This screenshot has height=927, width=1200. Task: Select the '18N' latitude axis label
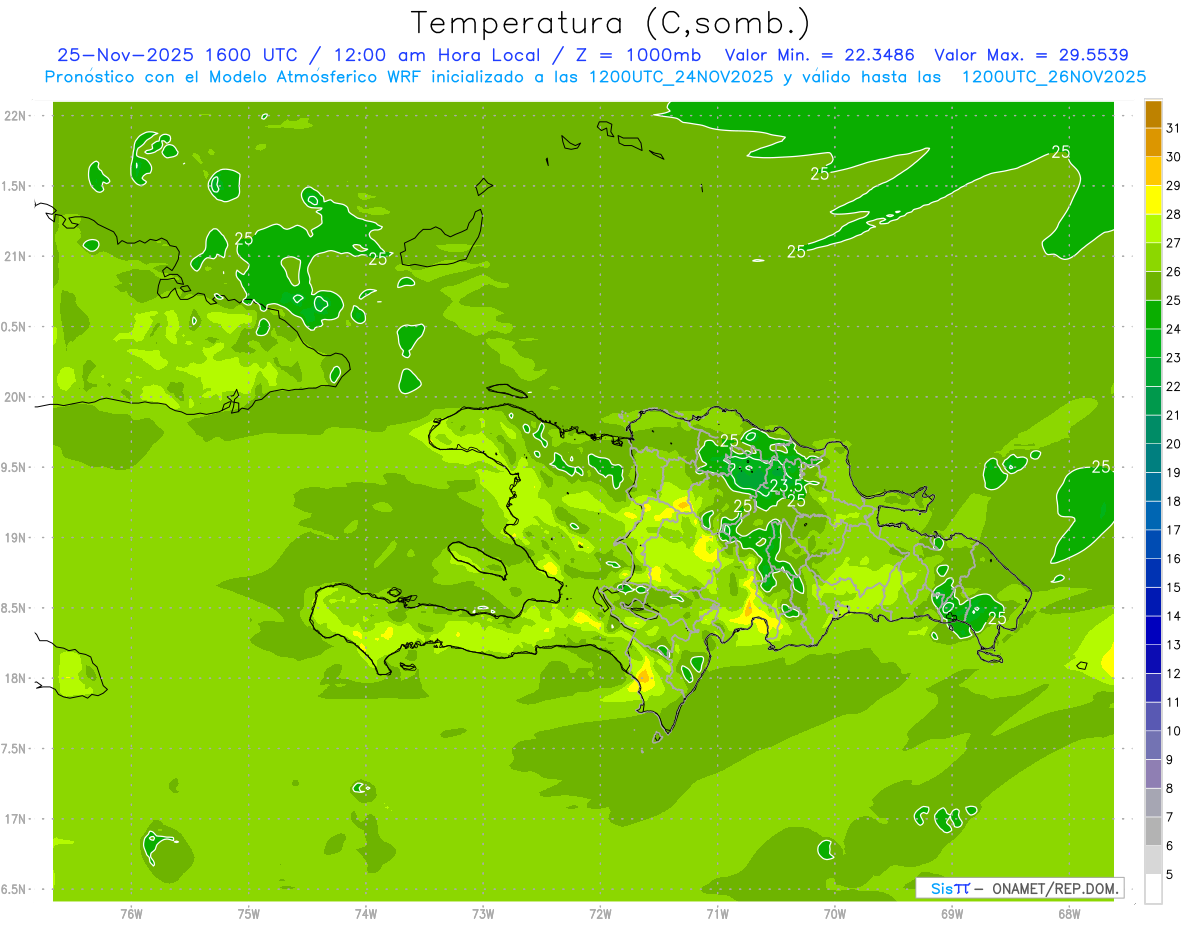point(16,678)
